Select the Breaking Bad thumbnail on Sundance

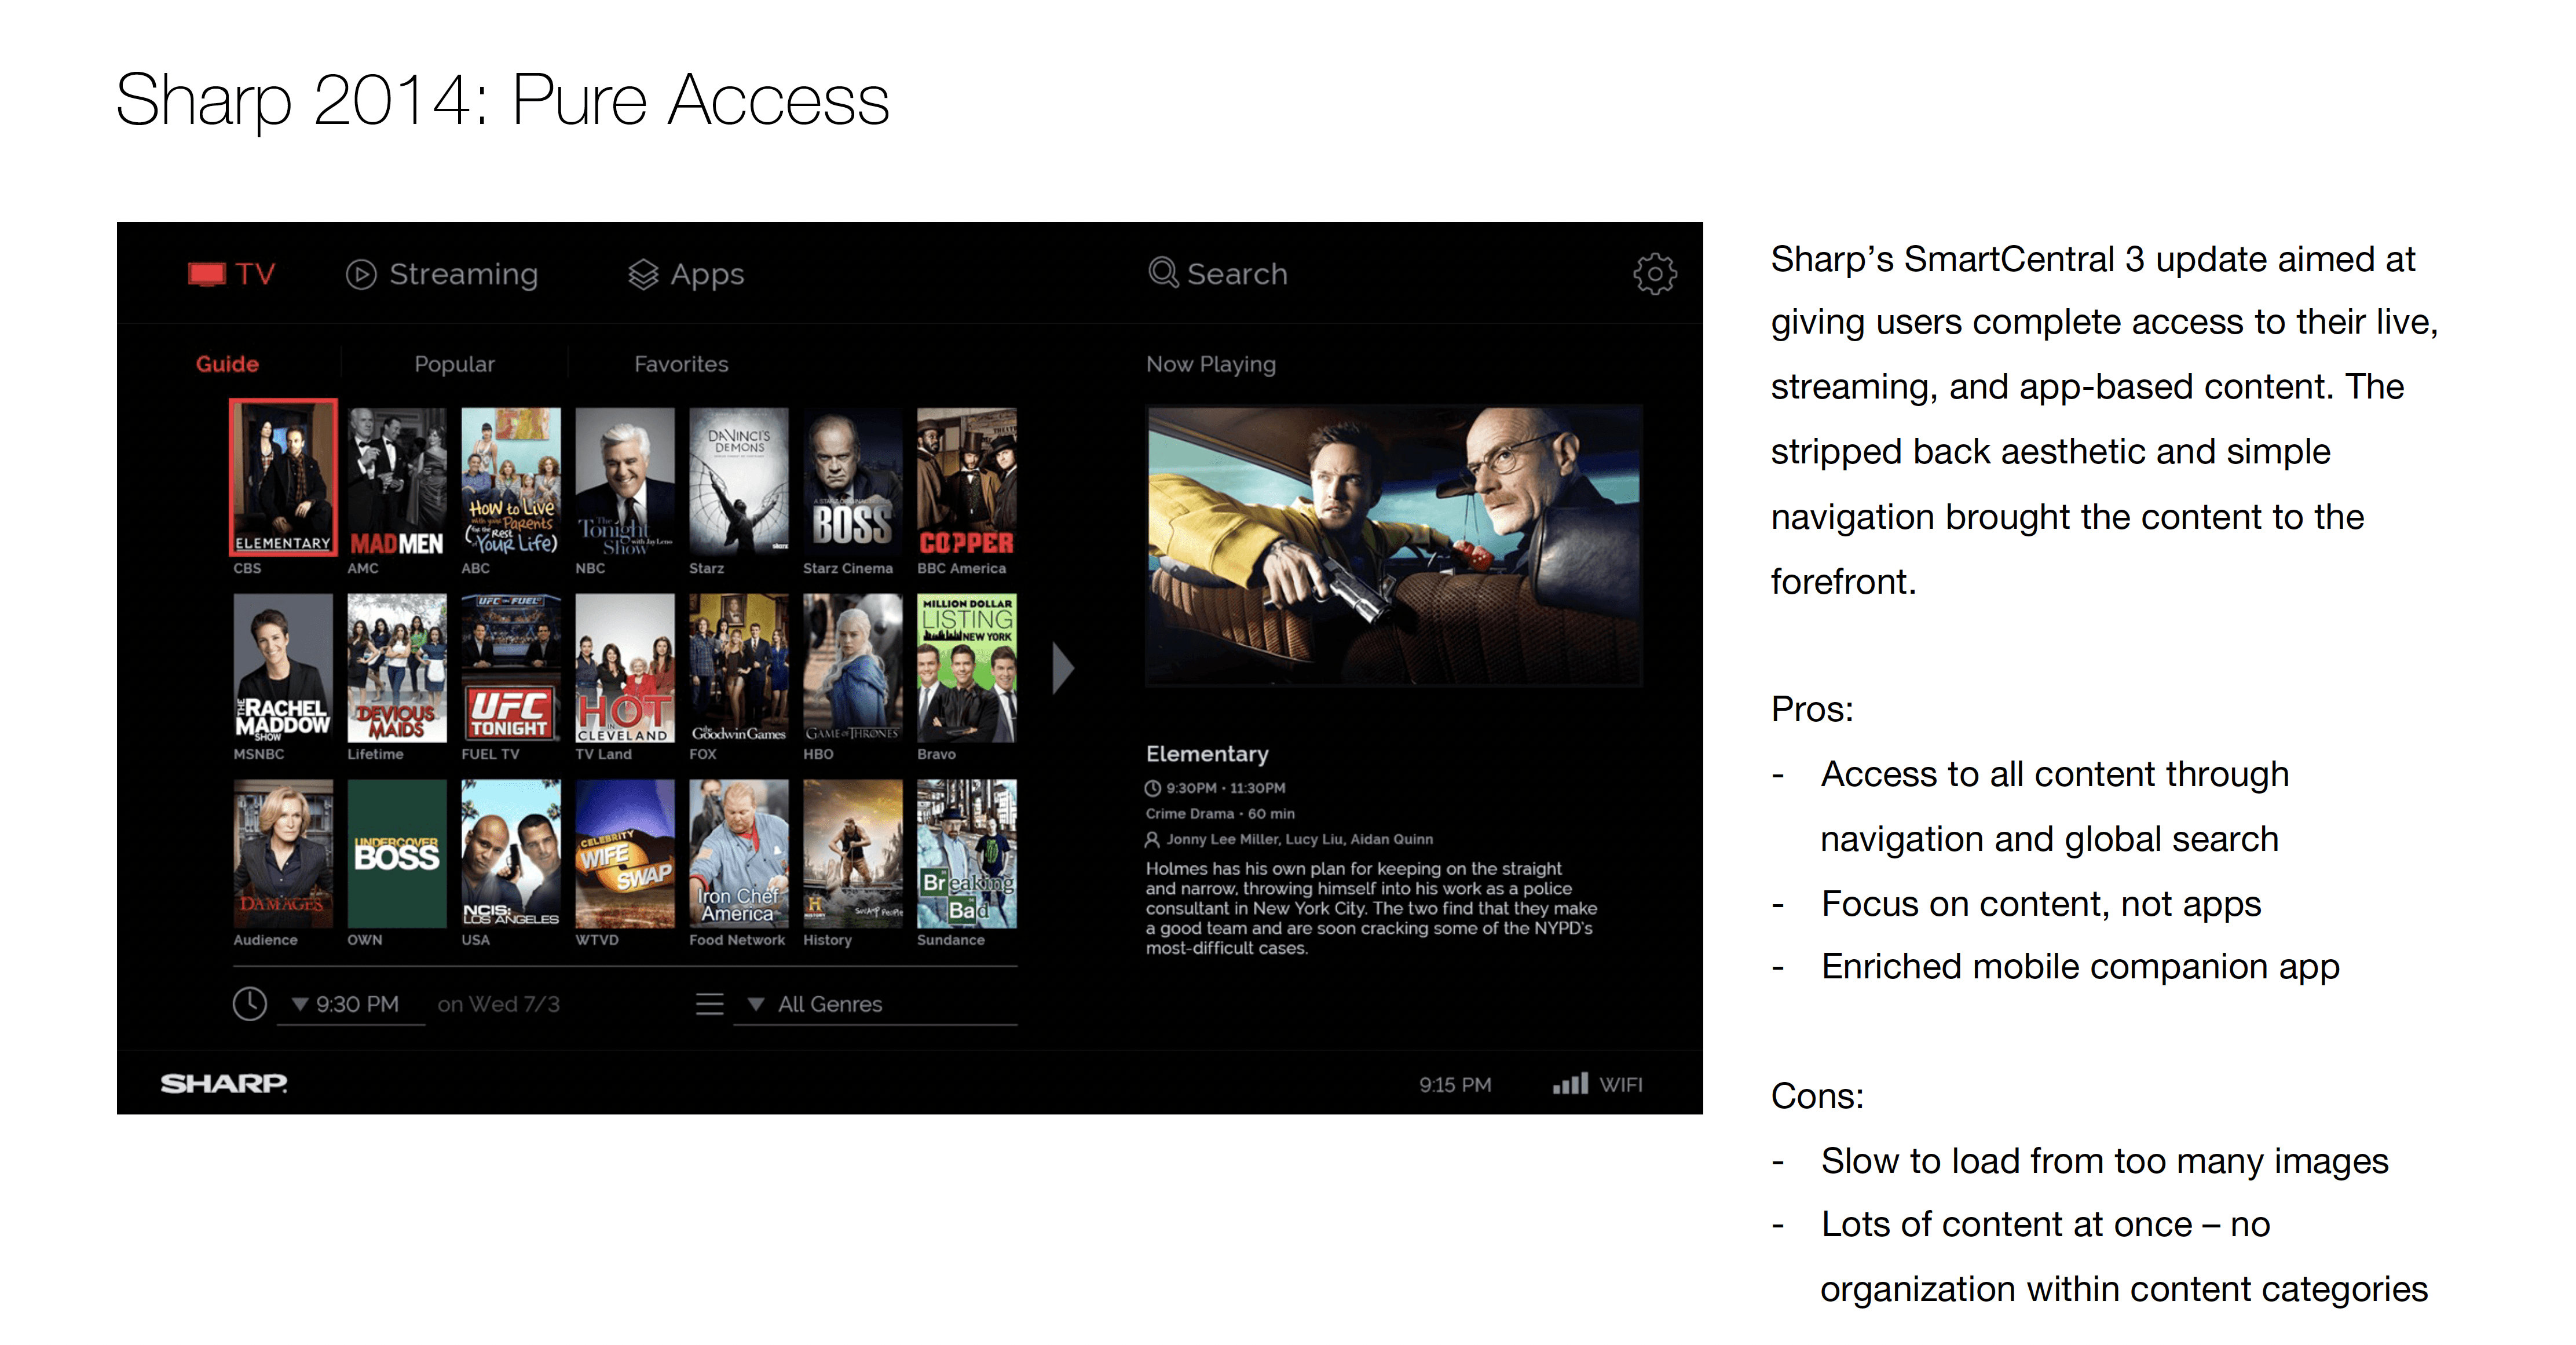[x=967, y=853]
